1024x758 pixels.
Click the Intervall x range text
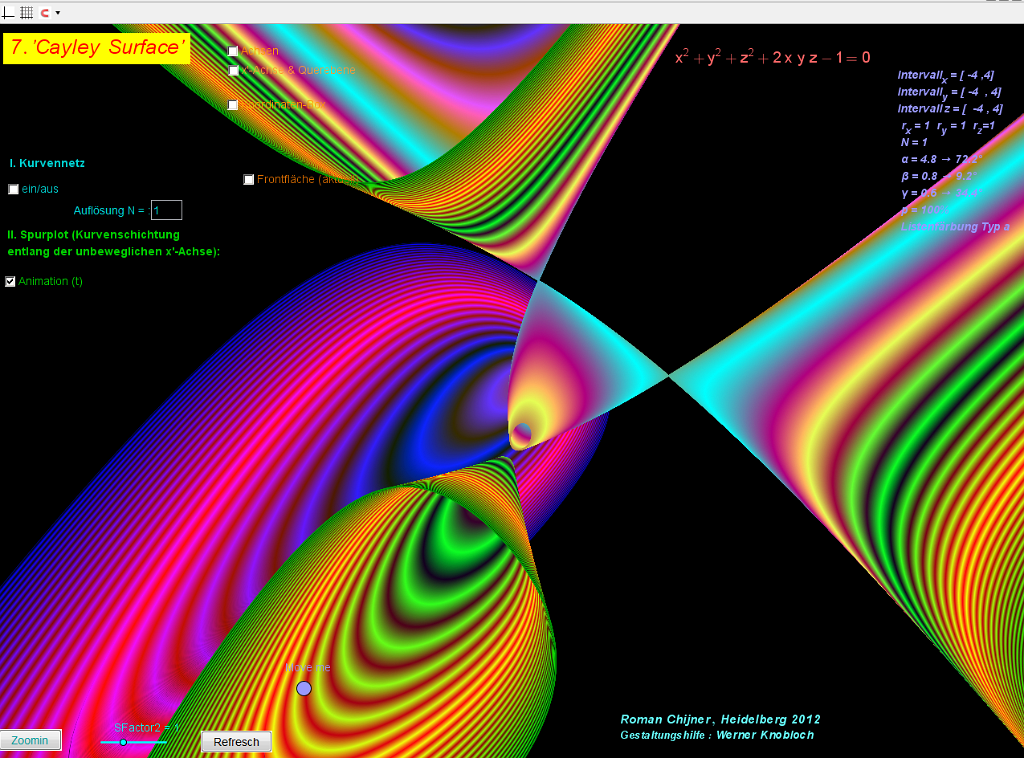tap(945, 75)
